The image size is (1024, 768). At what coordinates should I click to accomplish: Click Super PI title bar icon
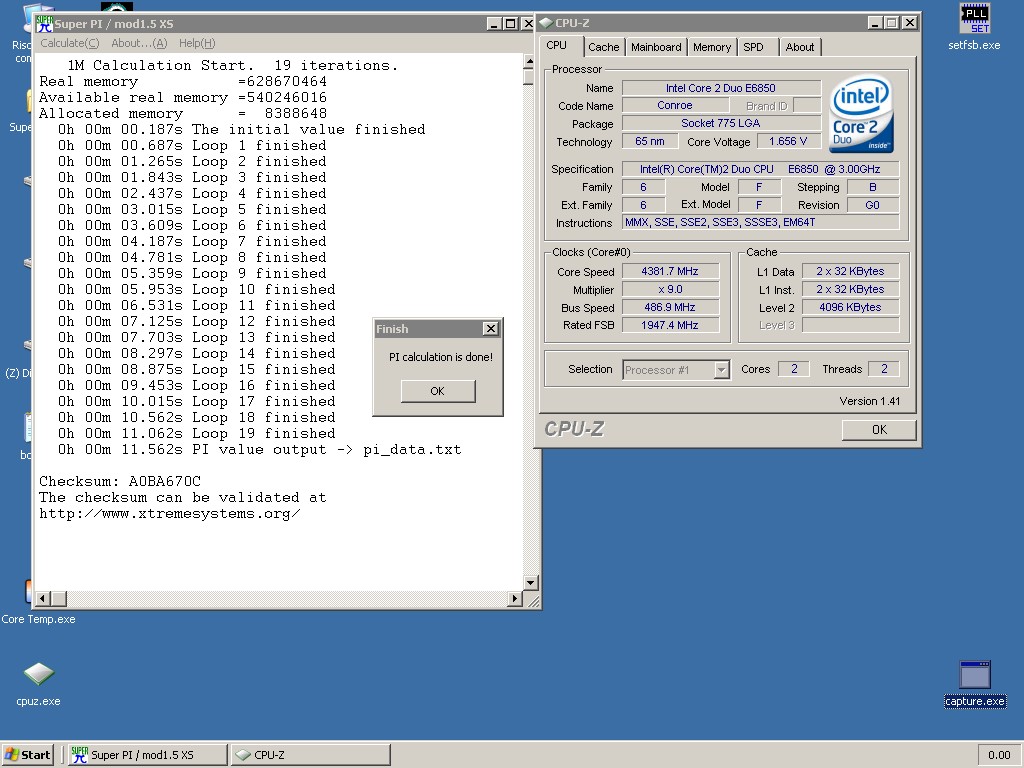44,24
